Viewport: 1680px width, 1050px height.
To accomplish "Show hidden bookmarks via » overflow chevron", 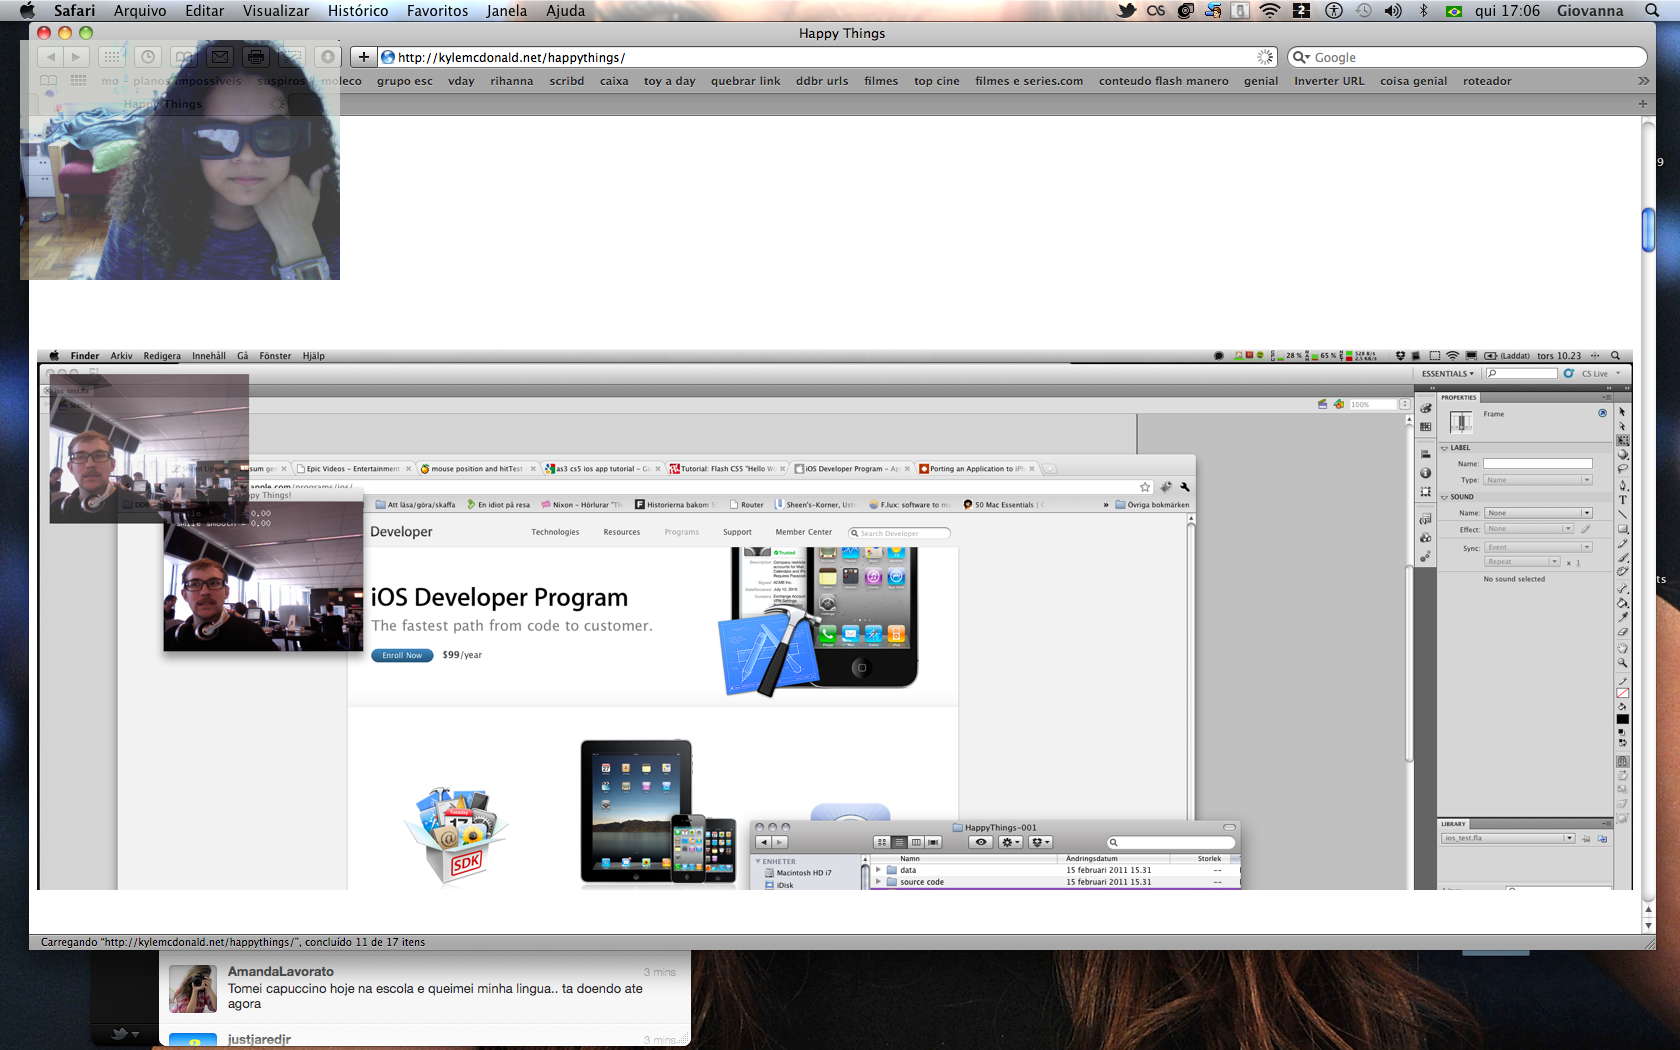I will [1643, 81].
